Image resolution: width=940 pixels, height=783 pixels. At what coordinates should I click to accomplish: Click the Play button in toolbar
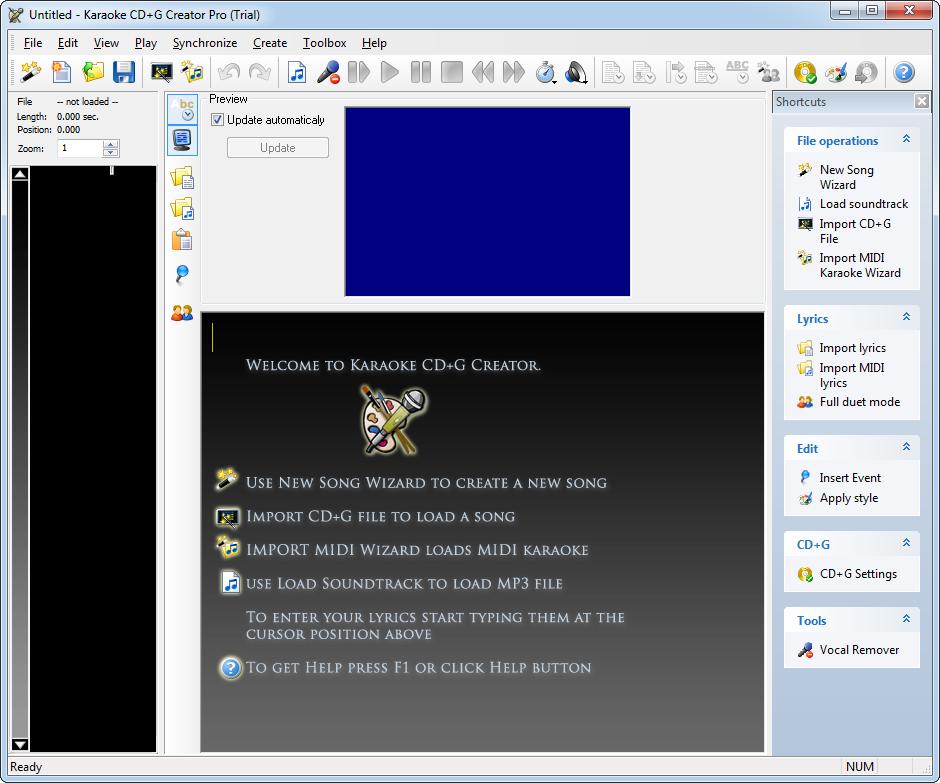click(390, 73)
